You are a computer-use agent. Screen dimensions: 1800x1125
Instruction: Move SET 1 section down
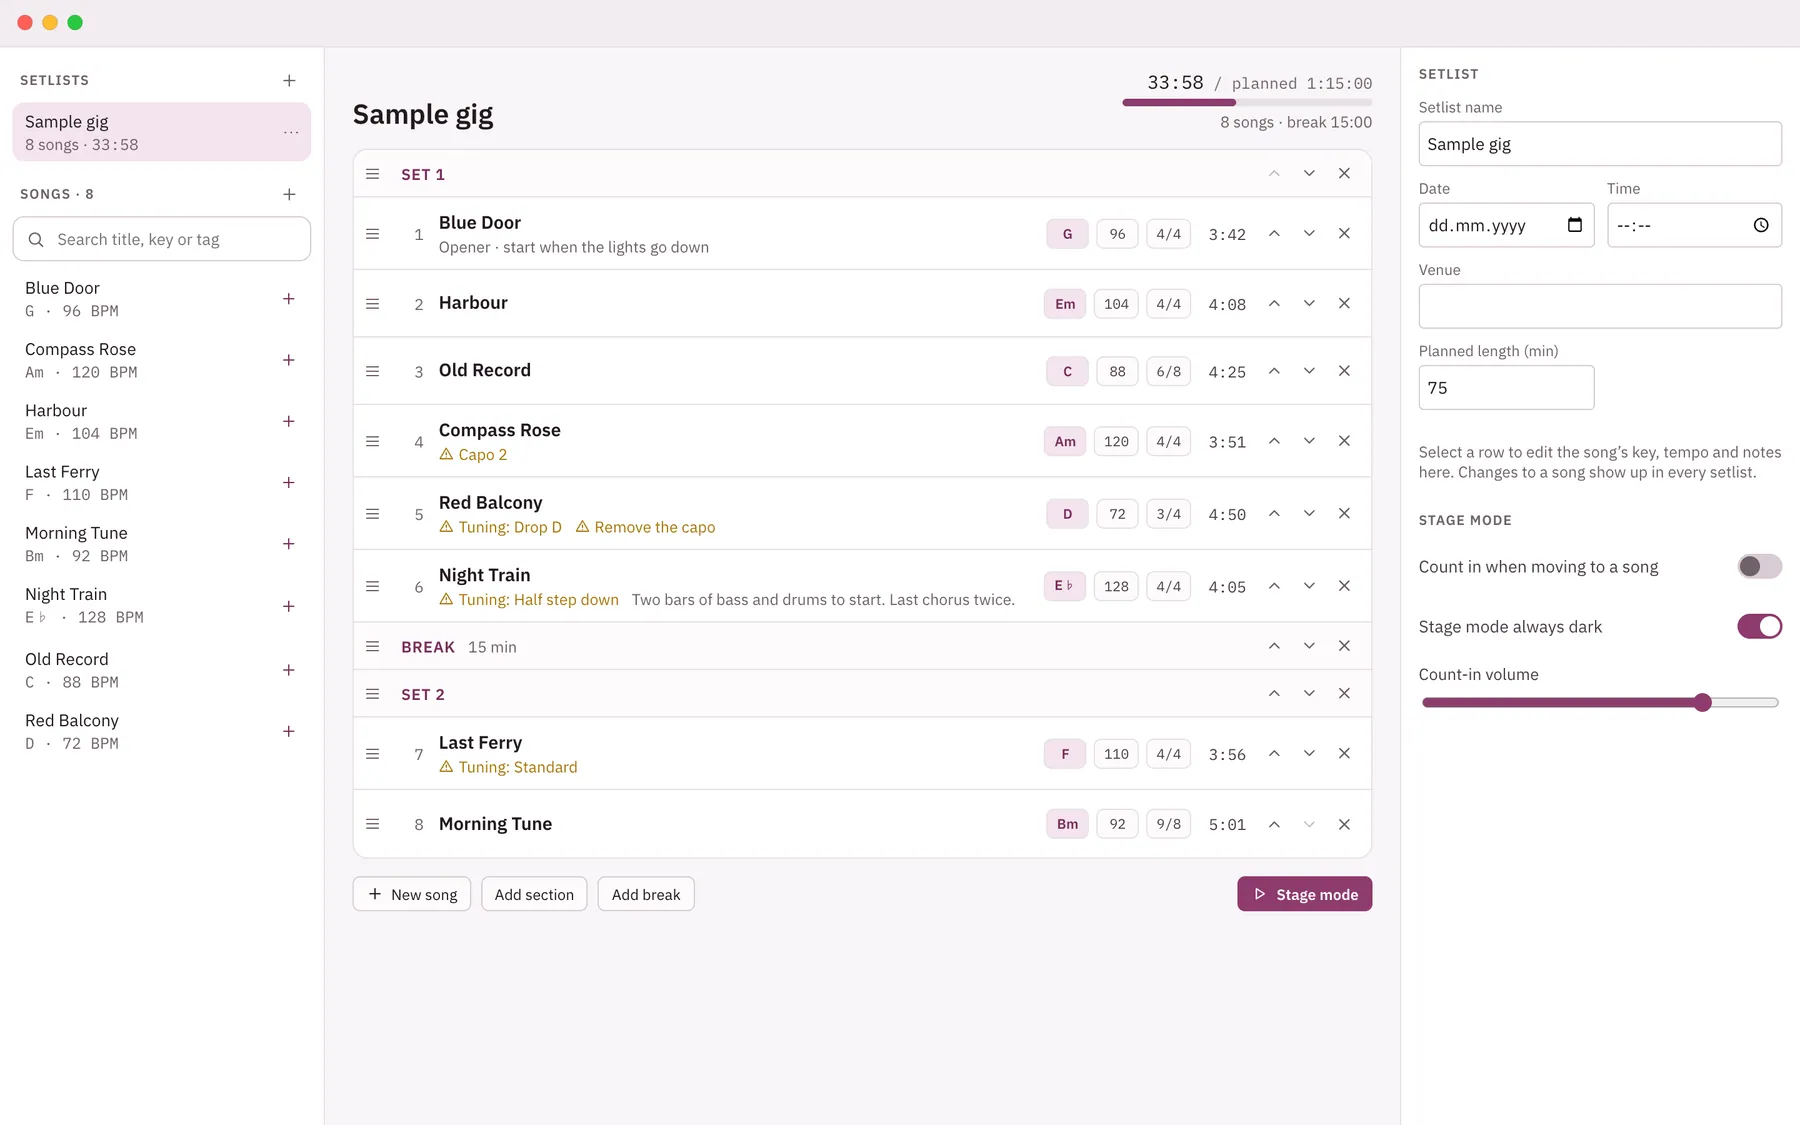pos(1309,173)
